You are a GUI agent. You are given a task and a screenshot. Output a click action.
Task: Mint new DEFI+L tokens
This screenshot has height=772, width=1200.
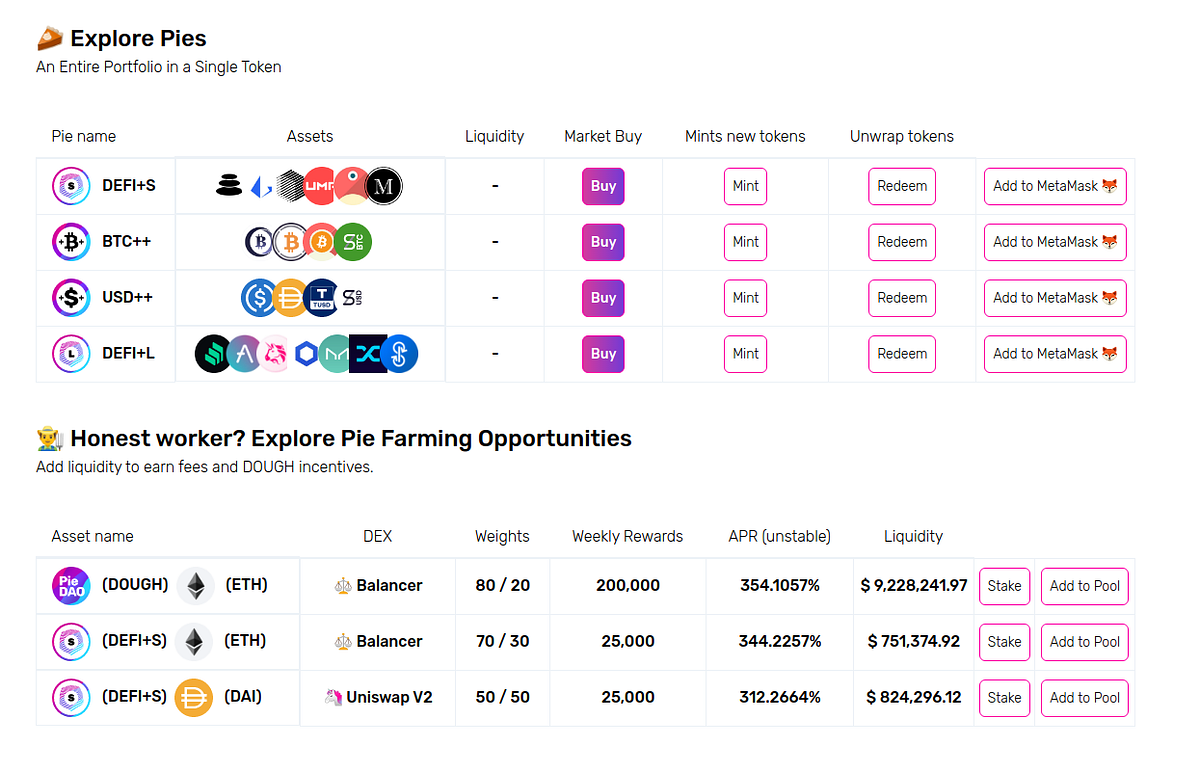(x=746, y=354)
